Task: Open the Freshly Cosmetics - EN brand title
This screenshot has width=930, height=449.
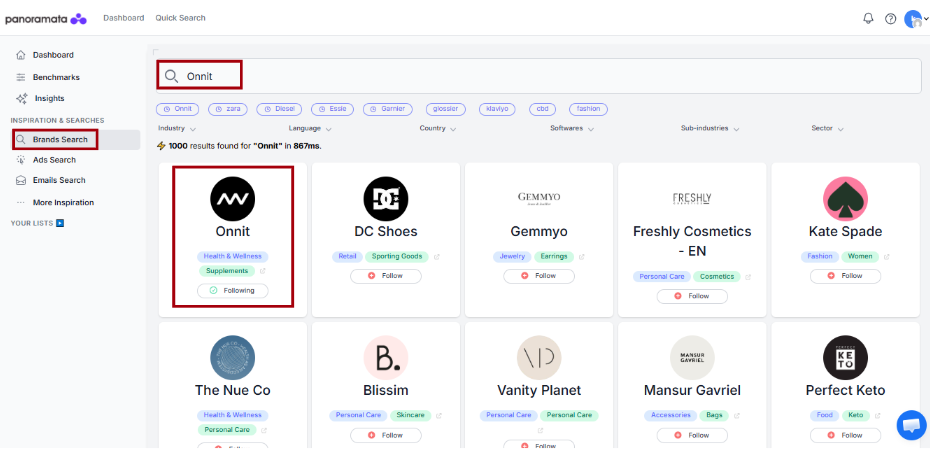Action: [x=692, y=241]
